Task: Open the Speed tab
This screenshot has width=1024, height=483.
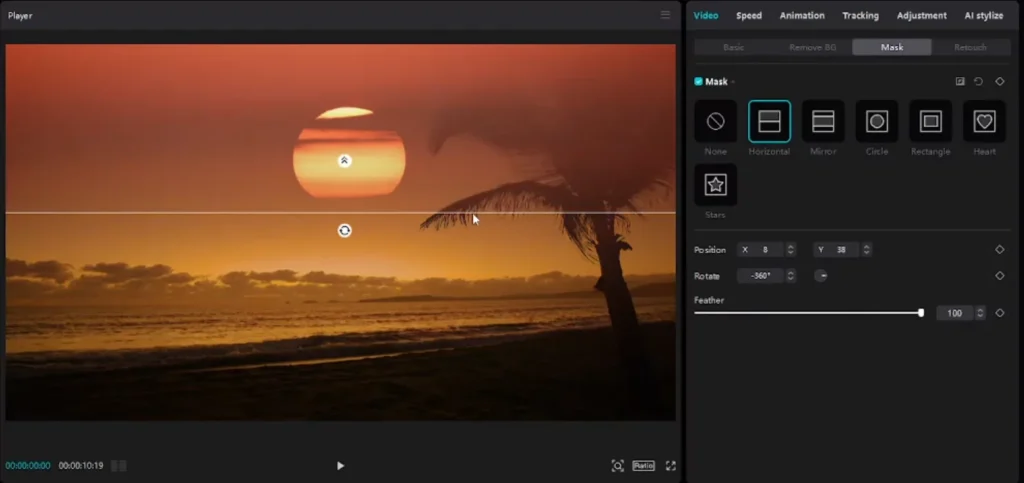Action: (x=749, y=16)
